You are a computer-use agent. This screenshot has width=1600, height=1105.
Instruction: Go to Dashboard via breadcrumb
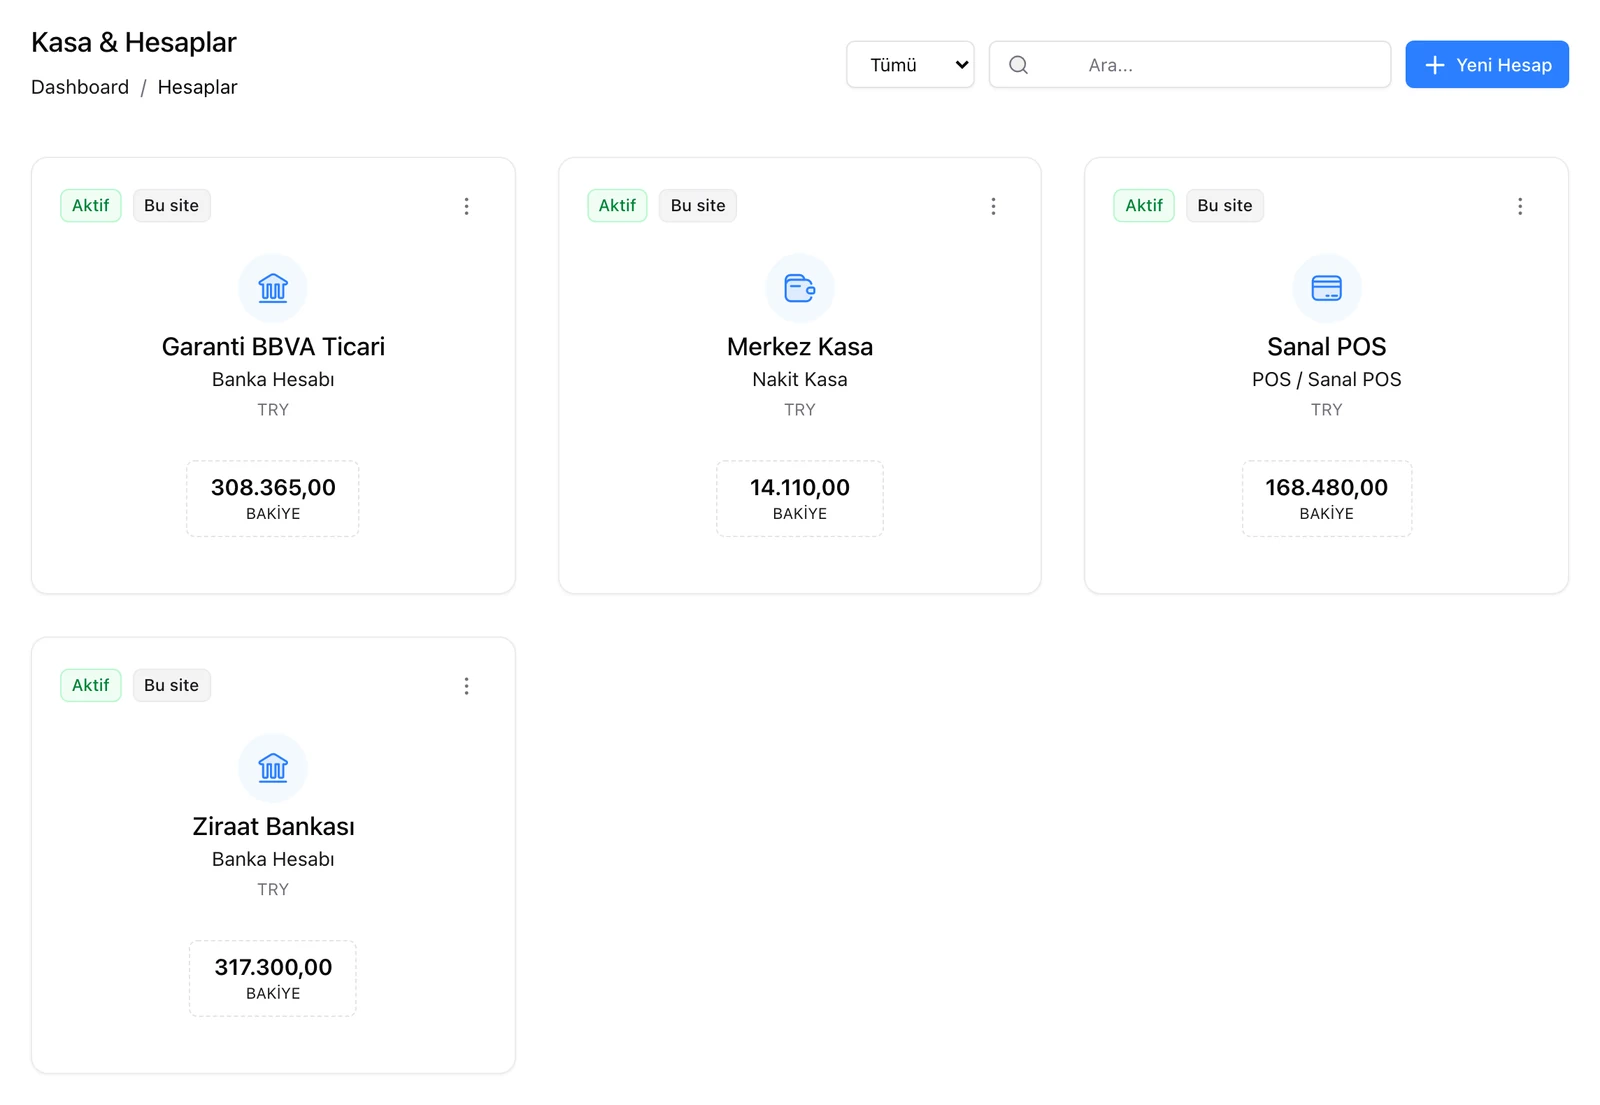[80, 87]
